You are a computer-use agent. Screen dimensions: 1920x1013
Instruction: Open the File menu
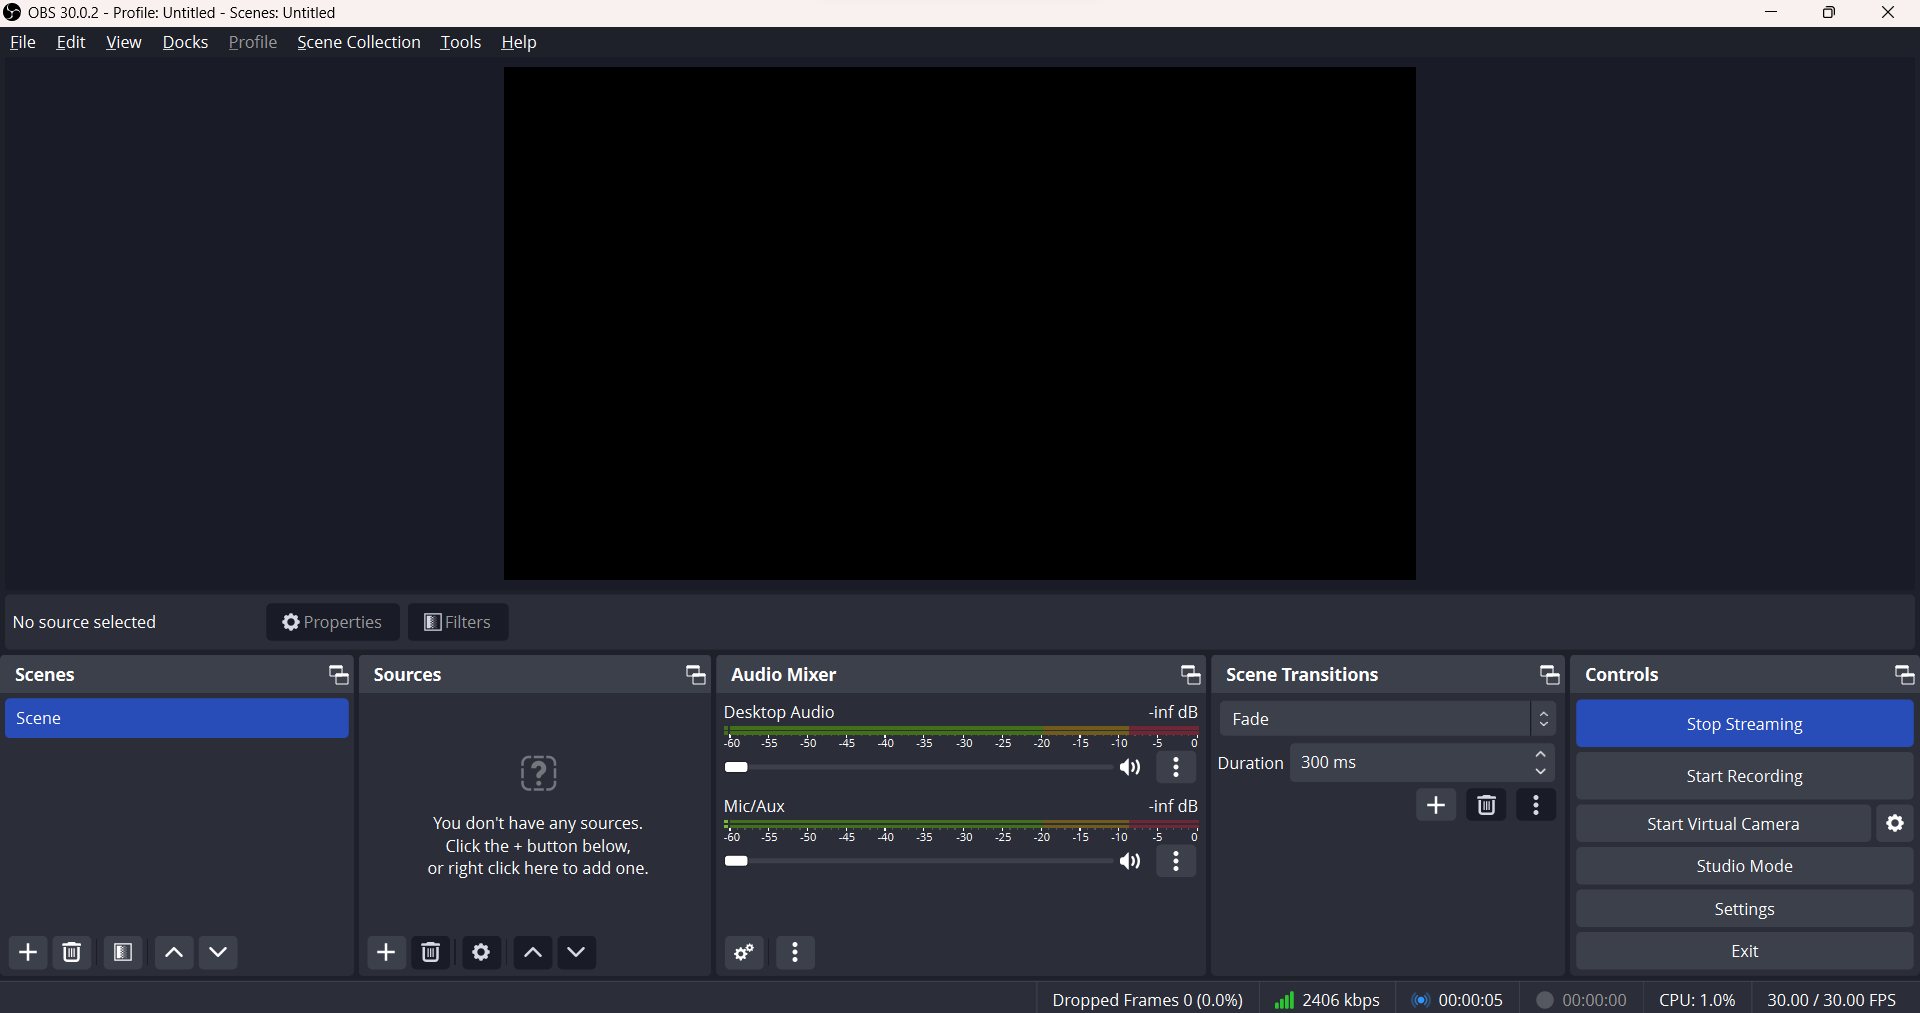coord(22,42)
